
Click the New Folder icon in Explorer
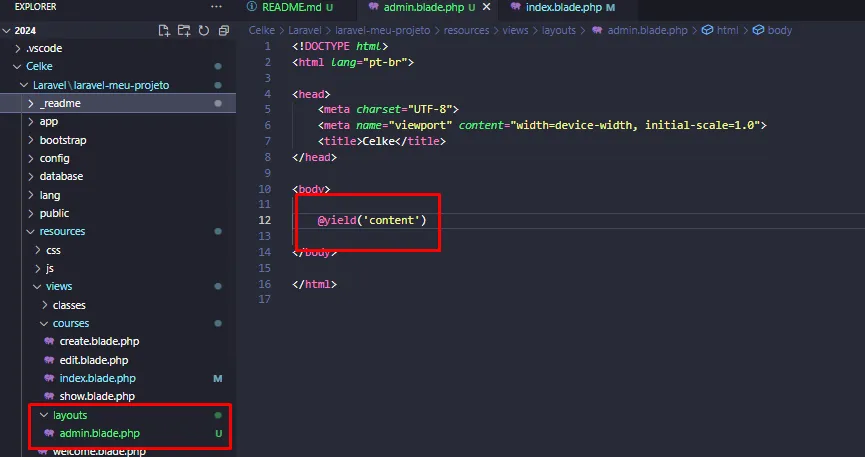184,31
